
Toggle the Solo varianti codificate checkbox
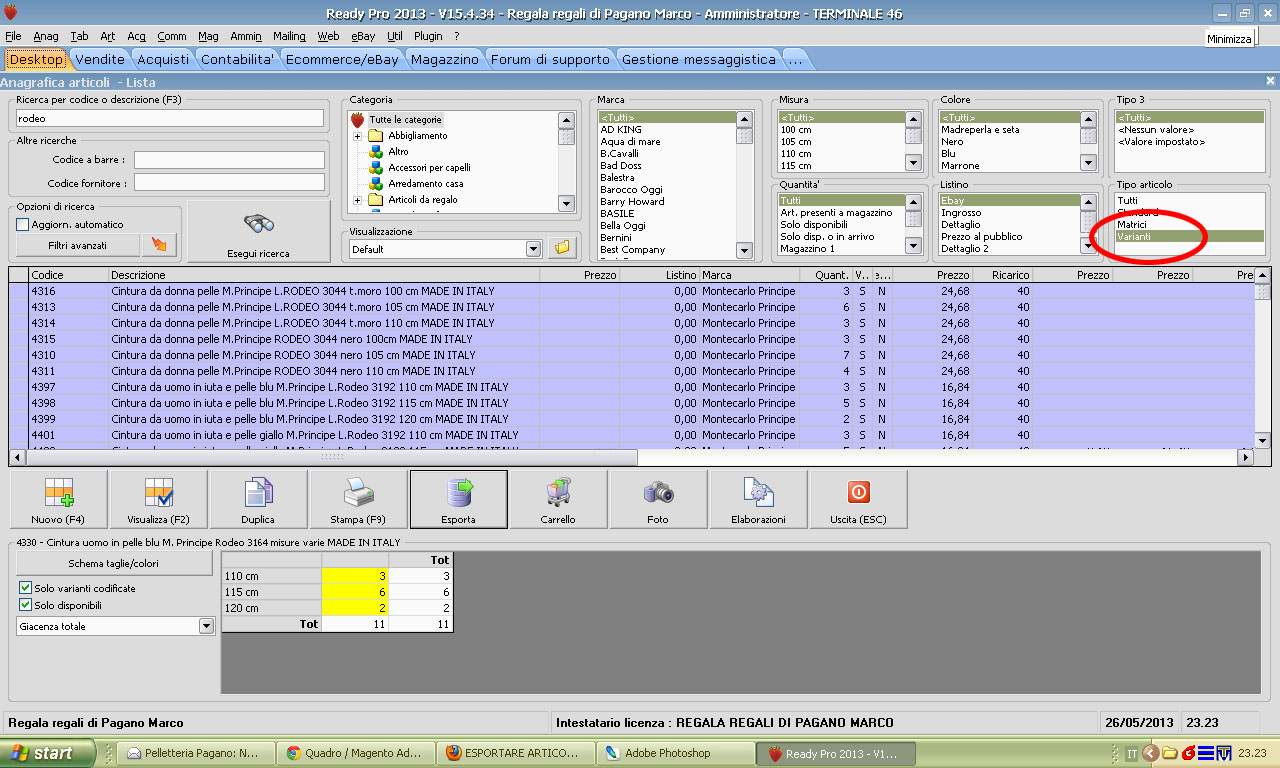tap(26, 588)
